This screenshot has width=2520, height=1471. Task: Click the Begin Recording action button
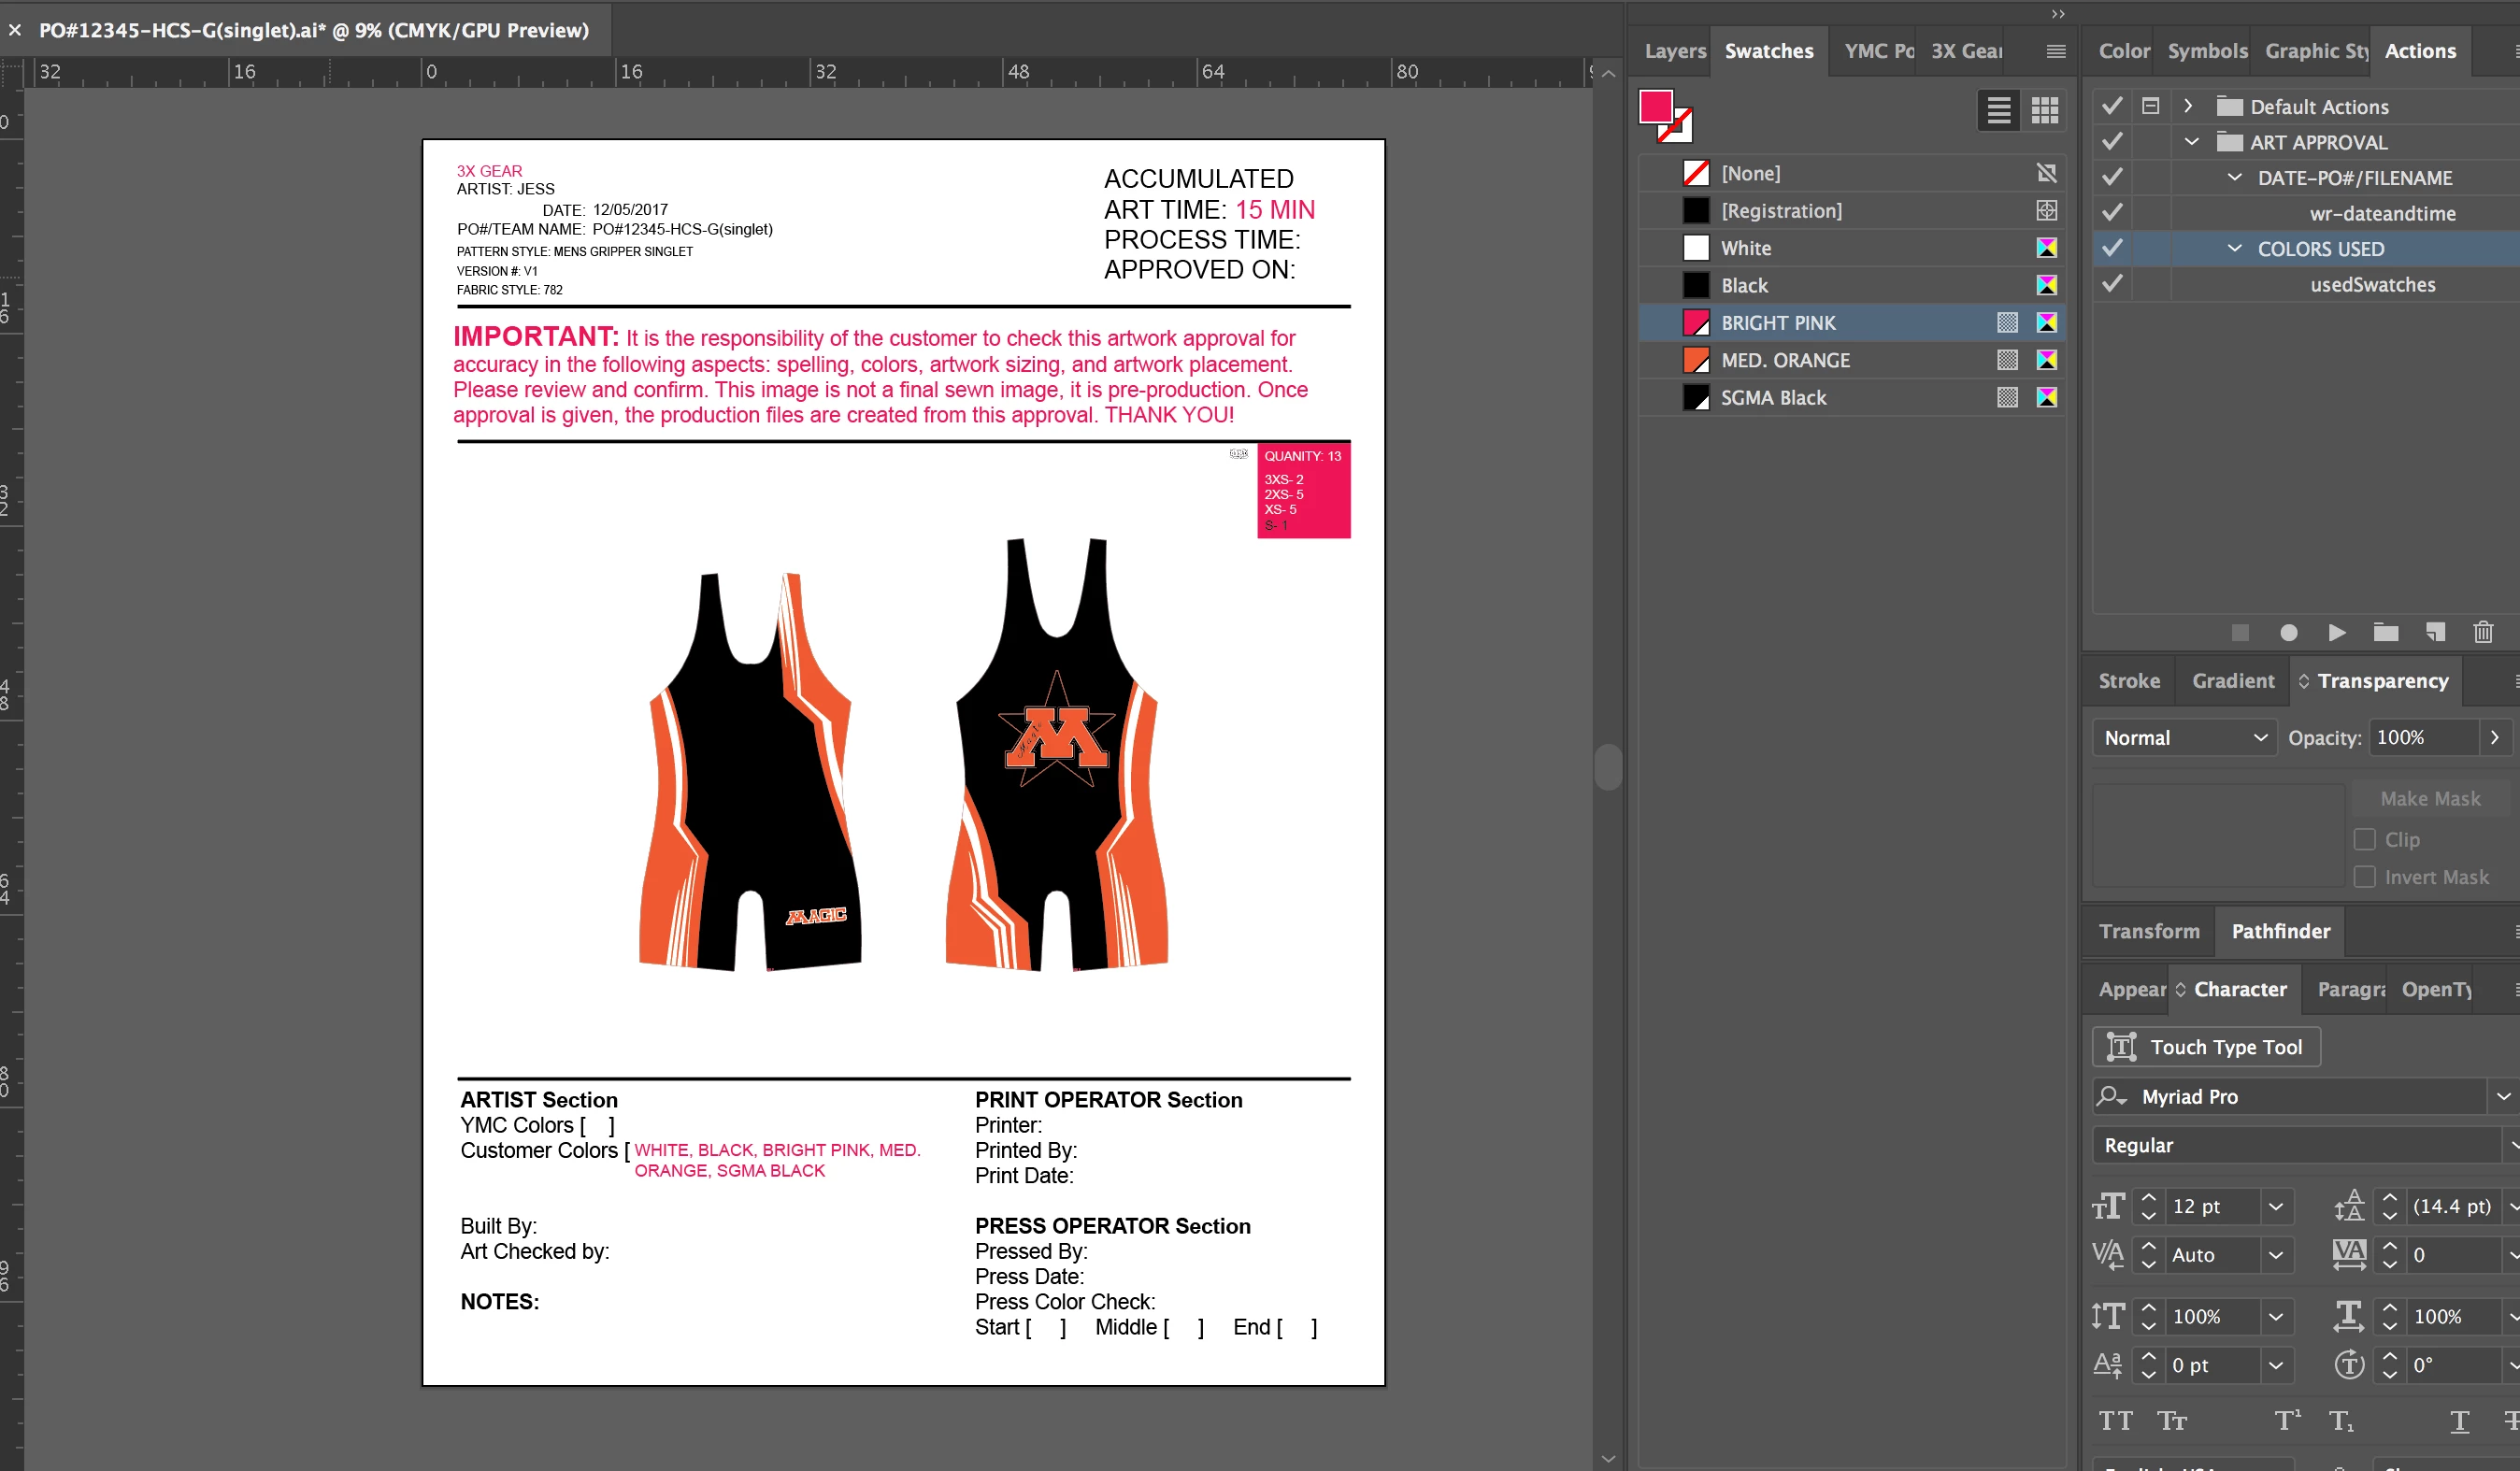click(2288, 632)
